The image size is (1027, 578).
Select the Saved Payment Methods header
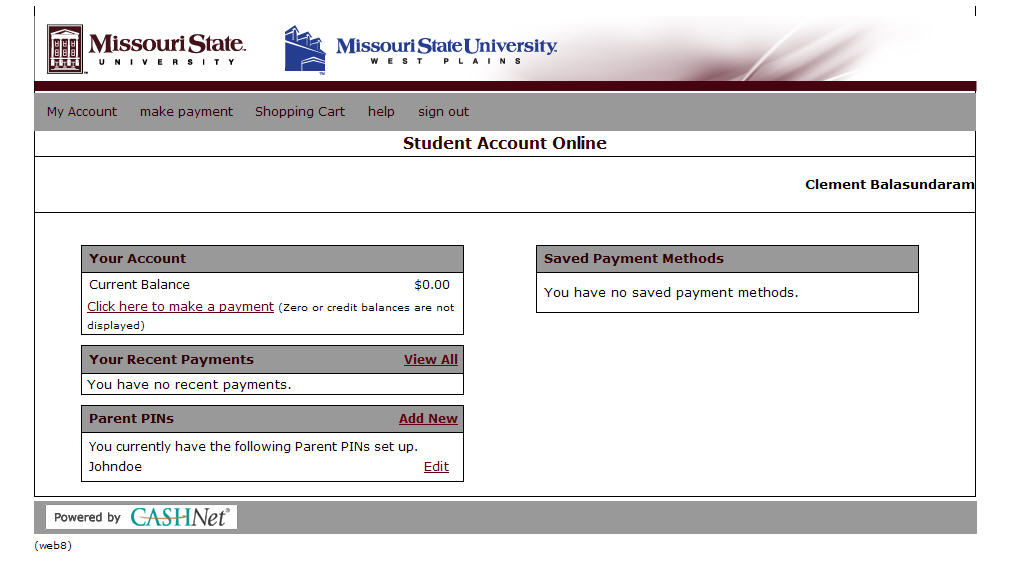[x=633, y=259]
